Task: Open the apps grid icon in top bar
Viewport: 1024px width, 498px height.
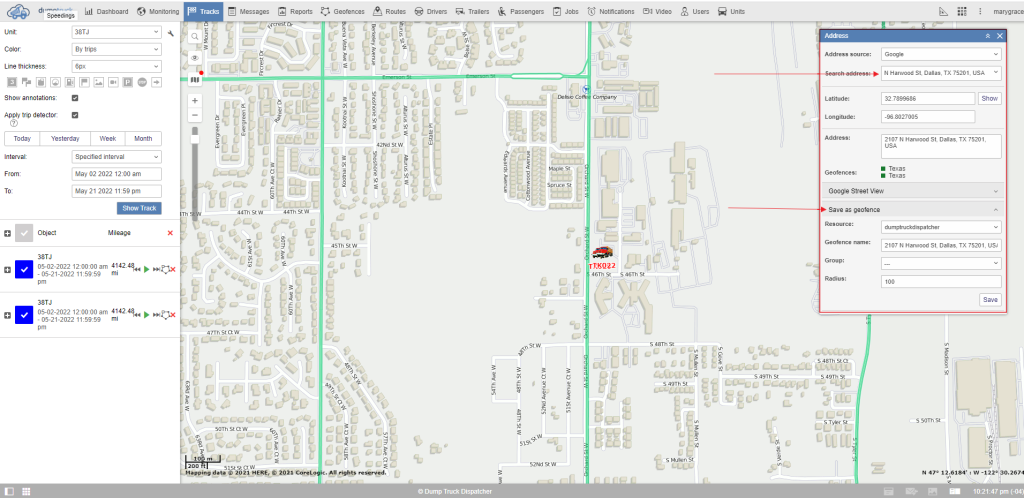Action: pos(962,11)
